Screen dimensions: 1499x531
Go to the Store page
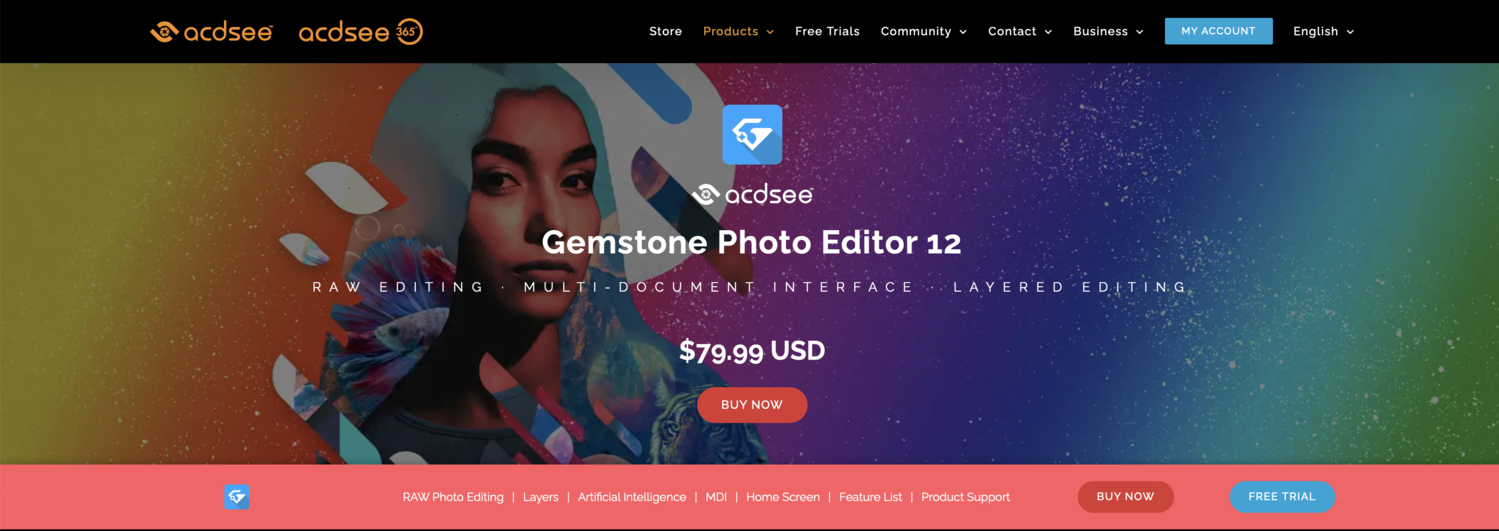point(665,32)
